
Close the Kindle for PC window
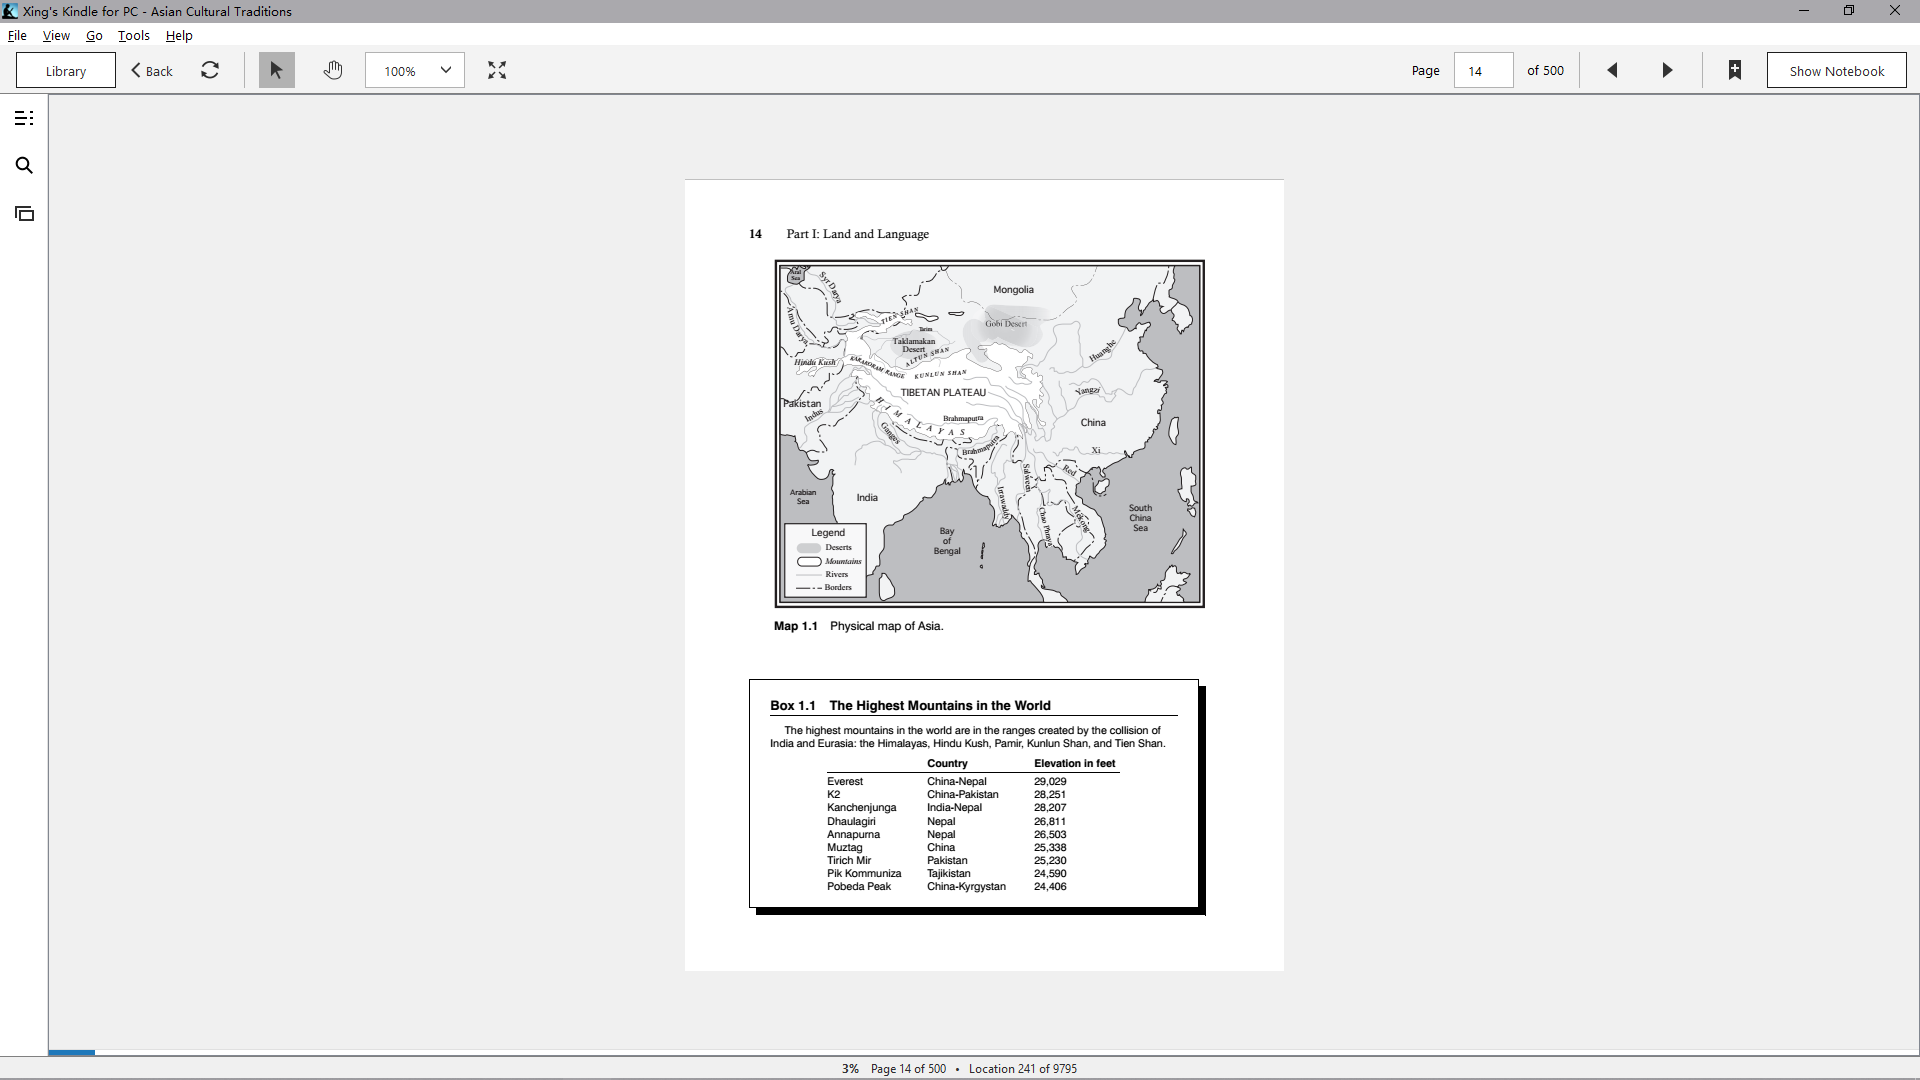point(1894,11)
